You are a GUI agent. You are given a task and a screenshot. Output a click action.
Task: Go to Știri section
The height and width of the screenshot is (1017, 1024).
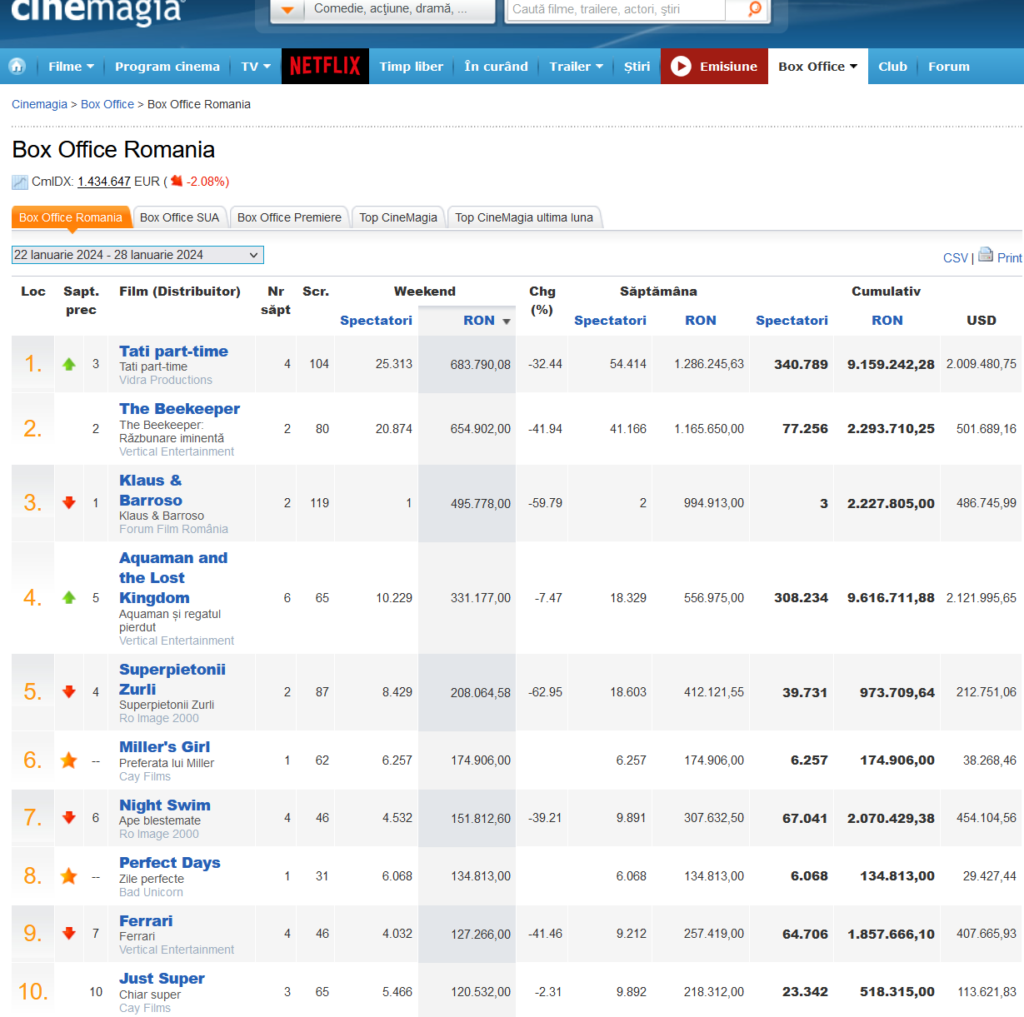(637, 67)
